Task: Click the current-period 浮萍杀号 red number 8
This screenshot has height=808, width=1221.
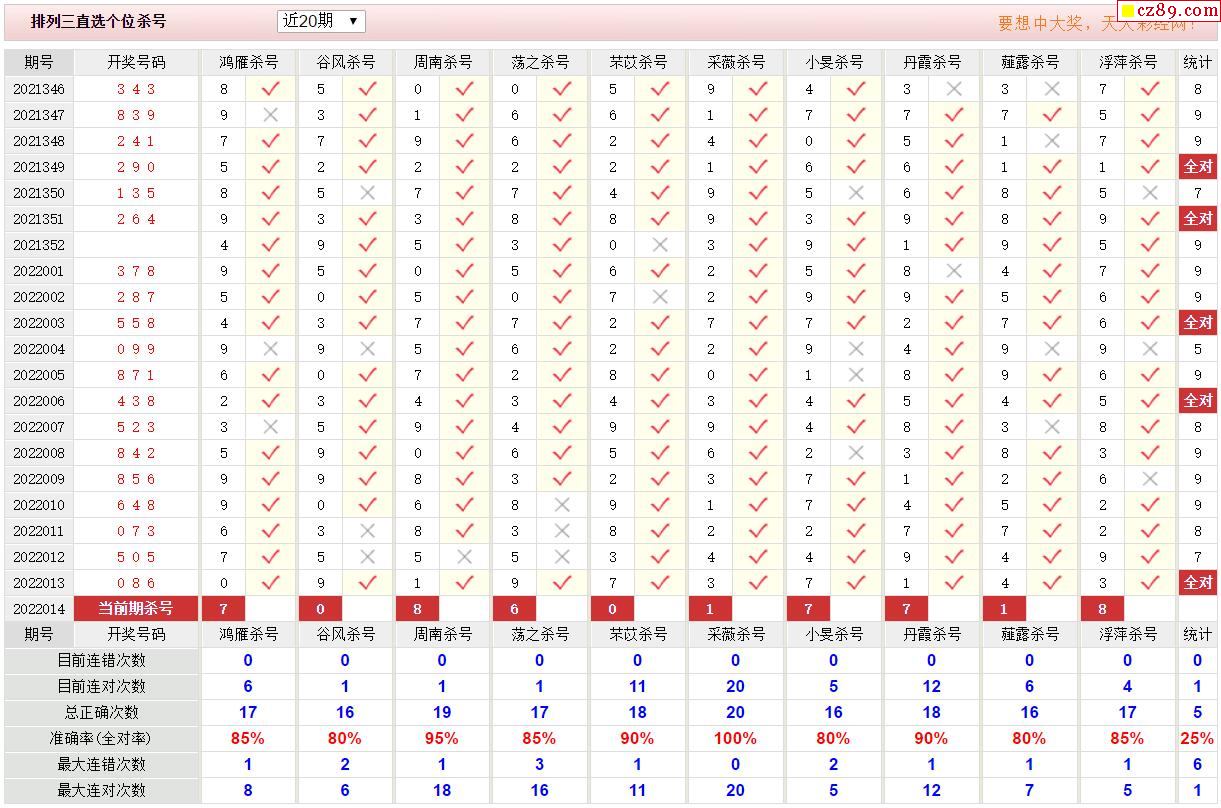Action: pos(1102,608)
